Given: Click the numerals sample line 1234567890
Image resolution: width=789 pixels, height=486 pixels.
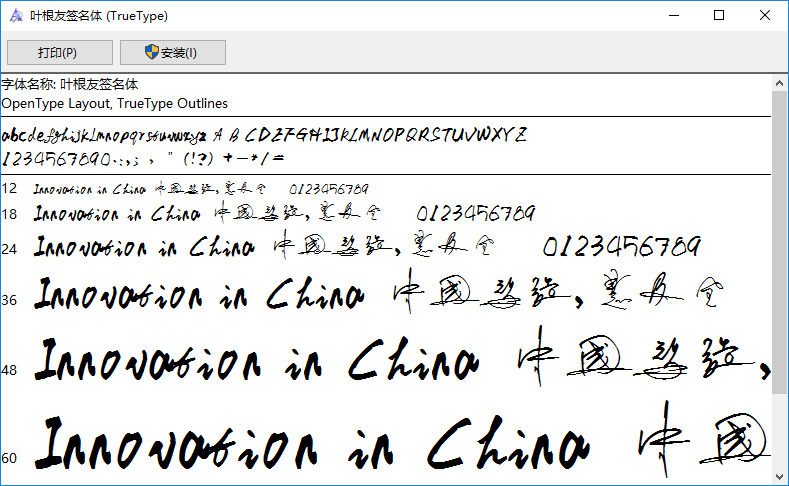Looking at the screenshot, I should click(143, 159).
